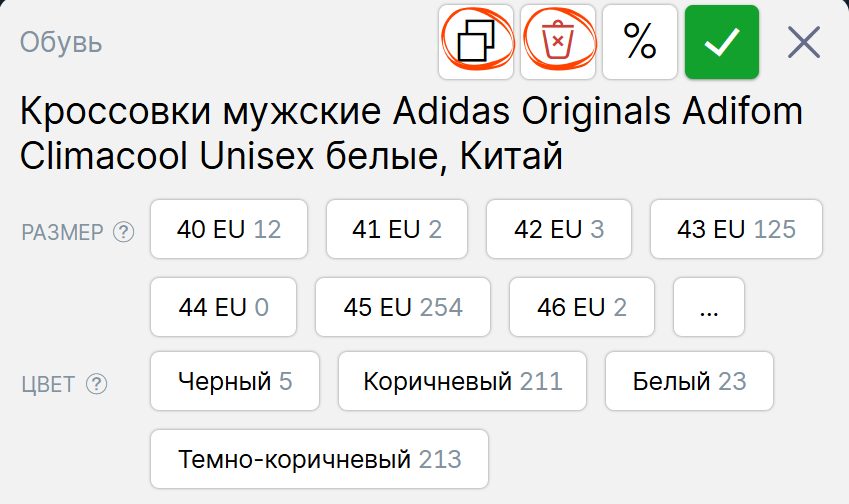
Task: Expand more sizes with ellipsis button
Action: (x=709, y=307)
